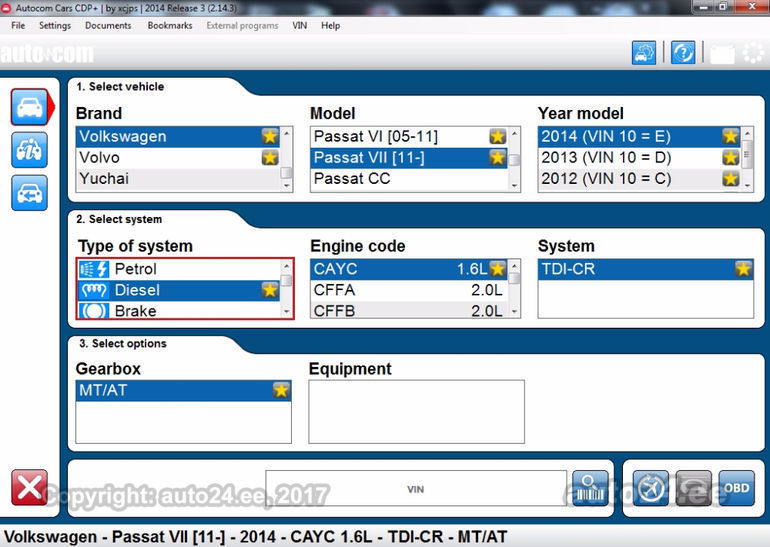Screen dimensions: 770x547
Task: Select Volkswagen in the Brand list
Action: point(178,137)
